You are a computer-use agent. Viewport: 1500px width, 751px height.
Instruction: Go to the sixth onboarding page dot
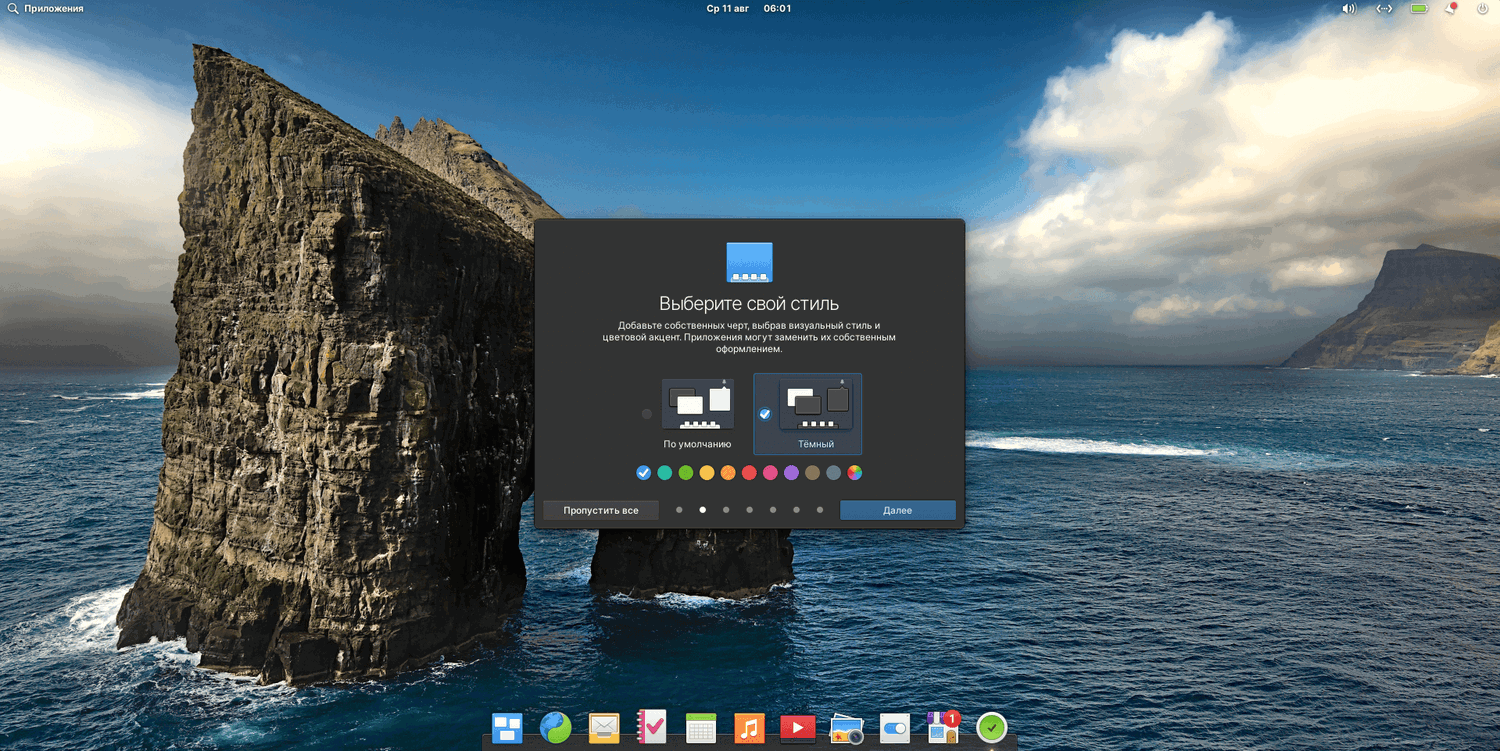coord(796,510)
